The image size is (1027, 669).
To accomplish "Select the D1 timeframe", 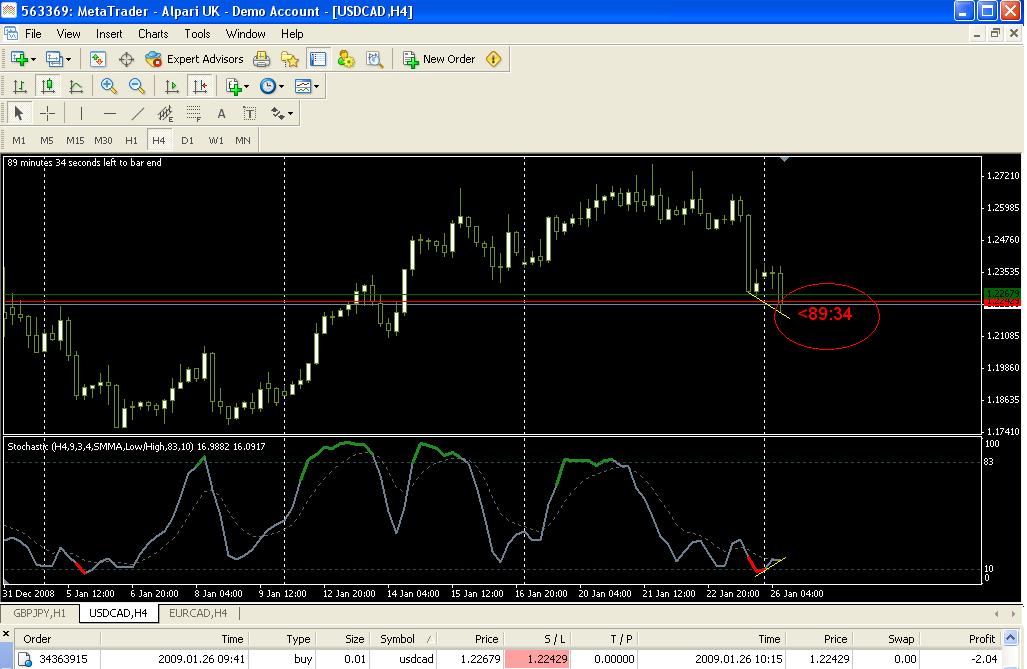I will point(187,140).
